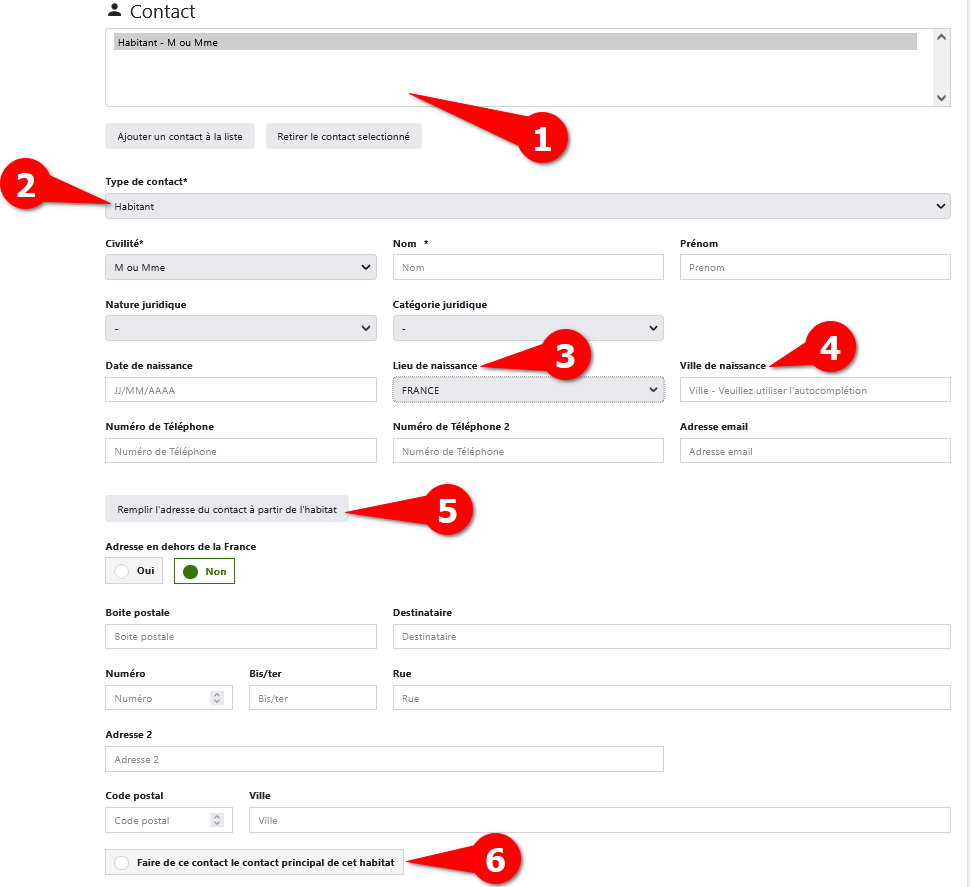Click 'Retirer le contact selectionné' button
The image size is (971, 887).
[343, 136]
